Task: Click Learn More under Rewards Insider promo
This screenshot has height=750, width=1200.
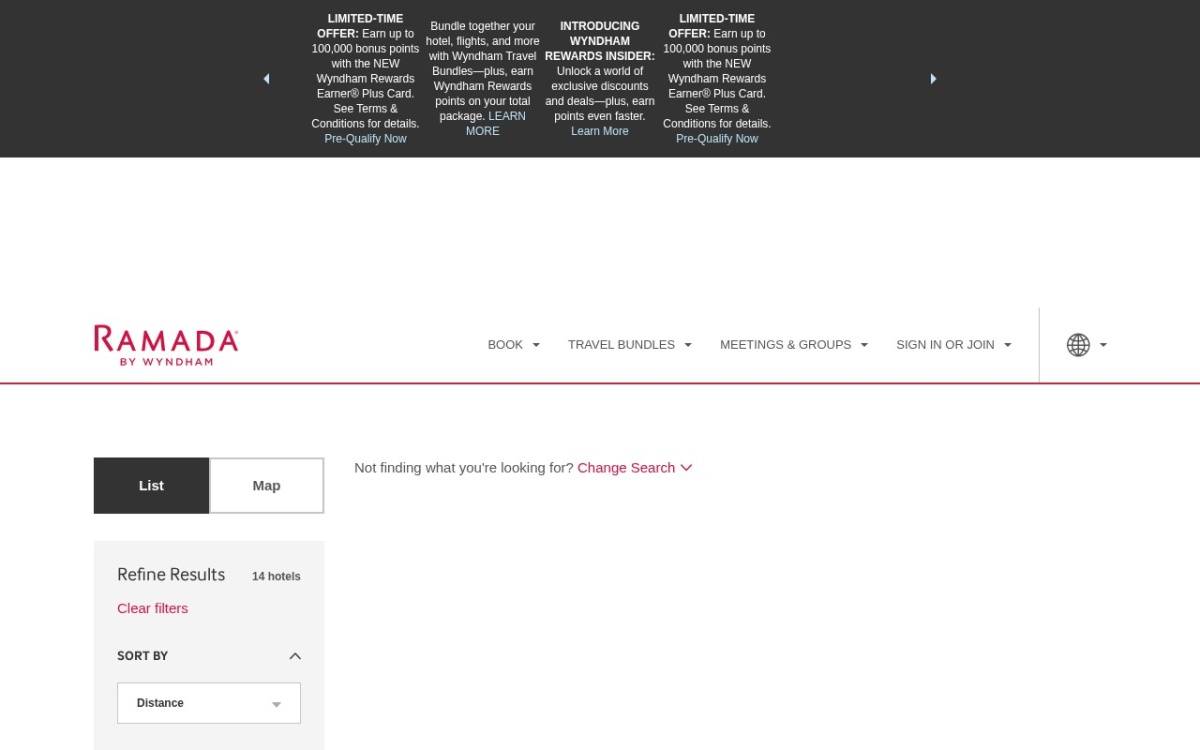Action: tap(600, 131)
